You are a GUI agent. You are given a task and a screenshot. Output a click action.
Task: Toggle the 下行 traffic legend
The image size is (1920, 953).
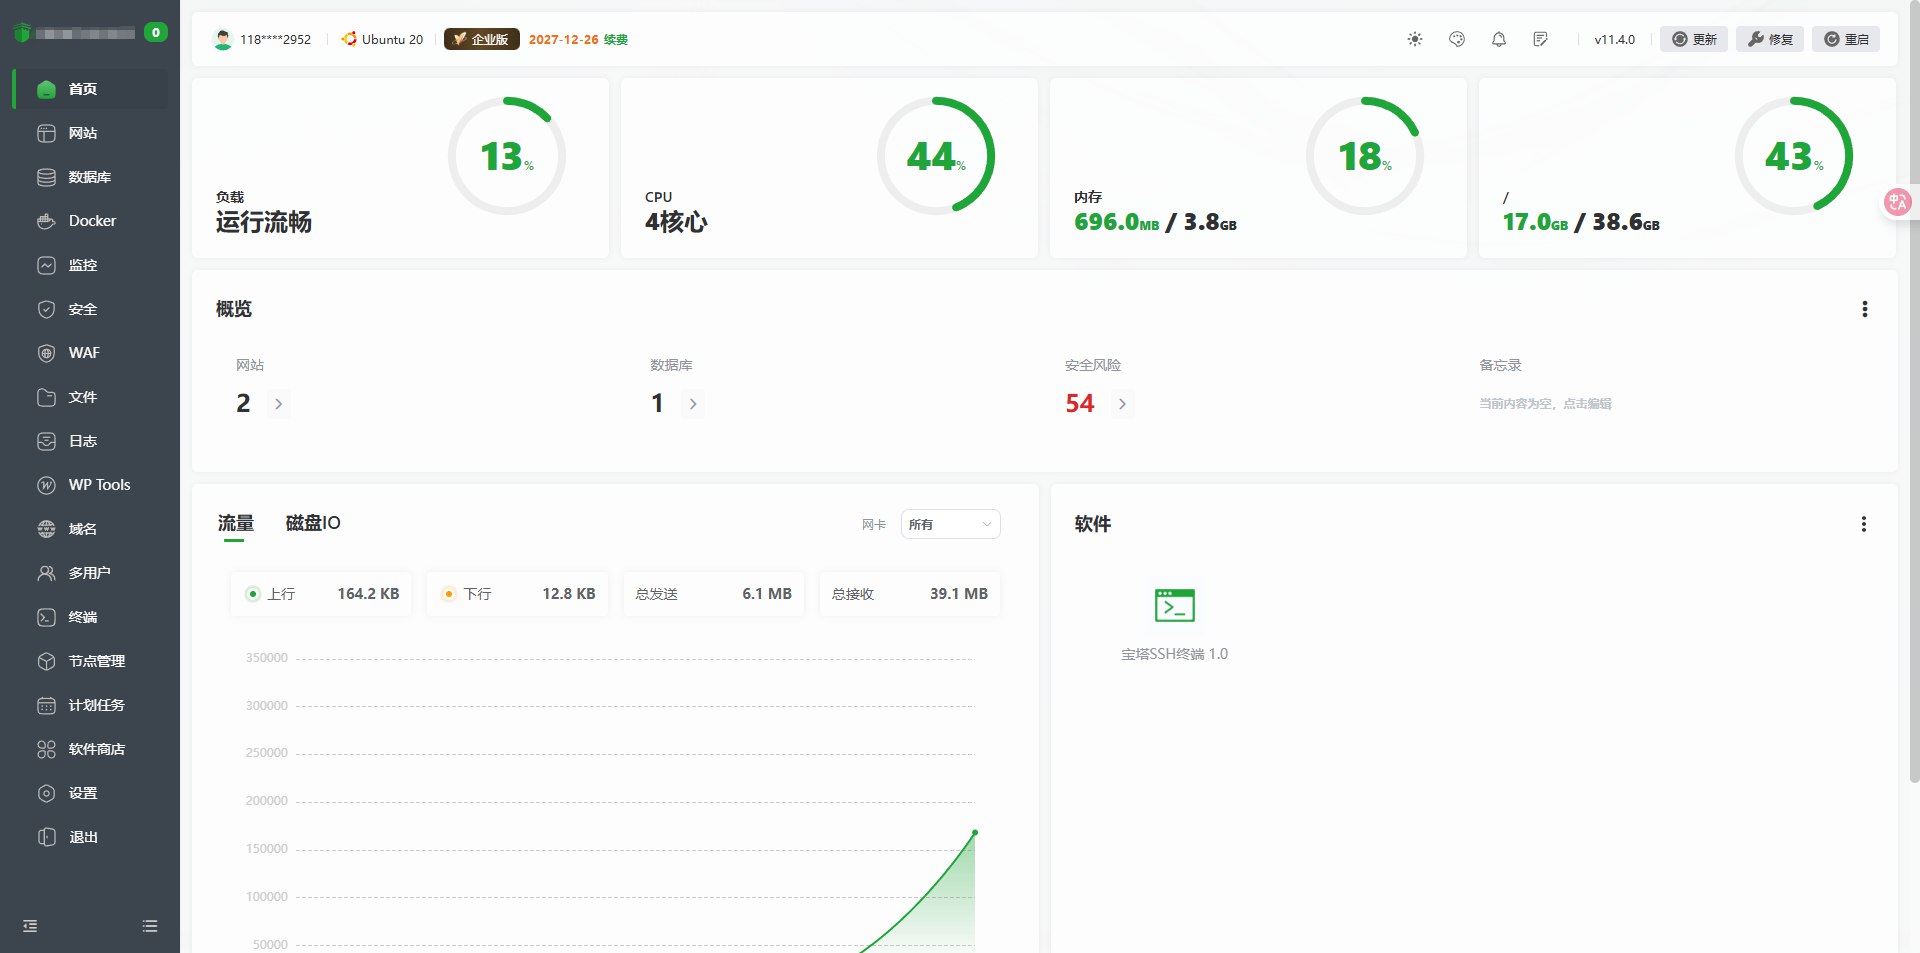(477, 593)
